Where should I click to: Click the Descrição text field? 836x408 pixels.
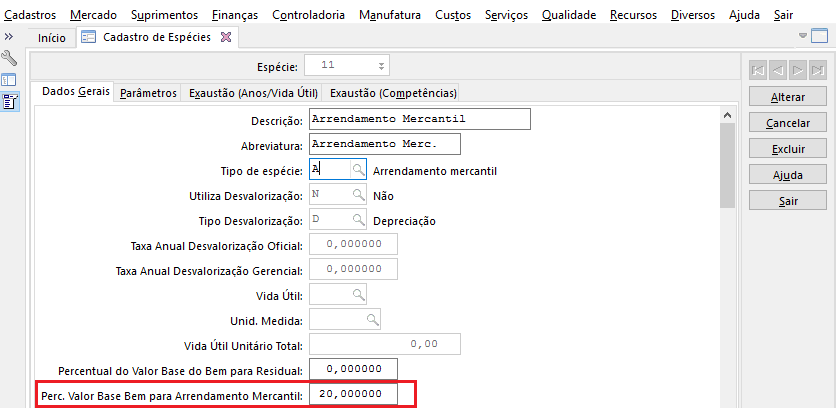(418, 119)
